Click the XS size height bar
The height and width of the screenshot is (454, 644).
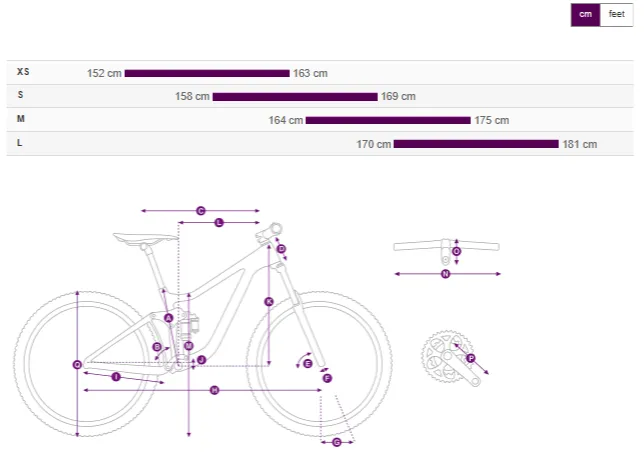click(x=207, y=74)
